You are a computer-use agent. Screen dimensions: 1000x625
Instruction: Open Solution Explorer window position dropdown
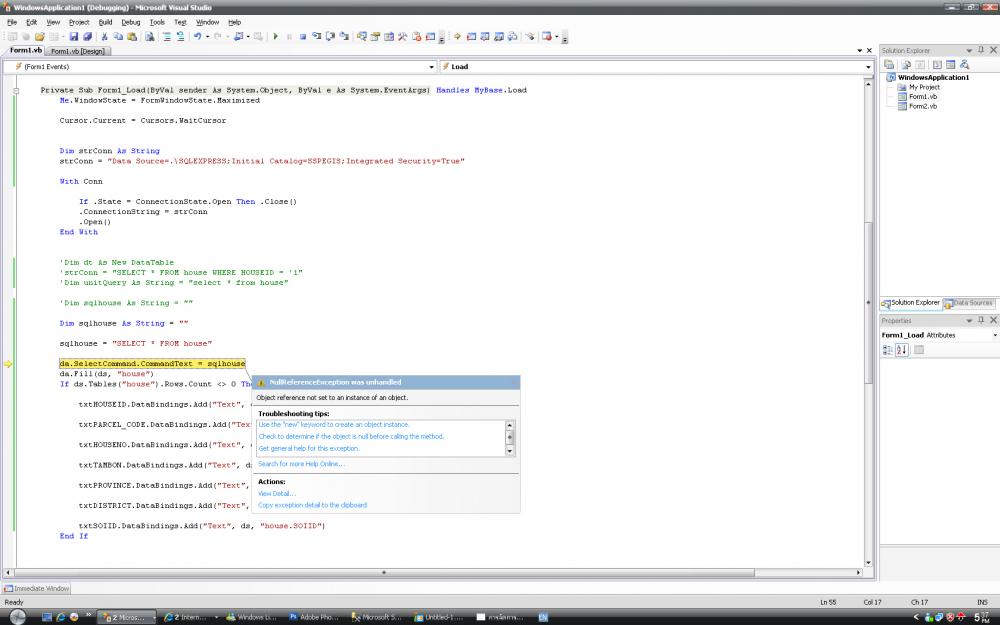point(969,50)
